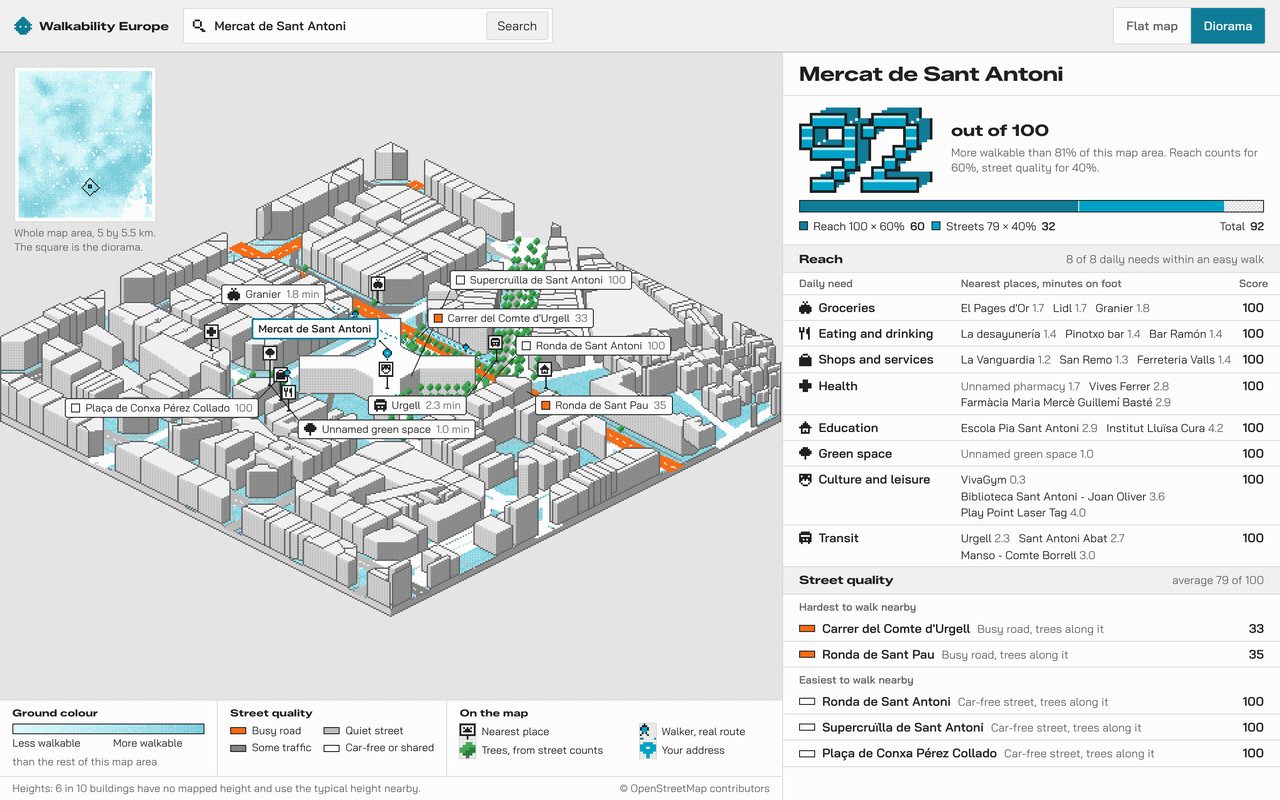The height and width of the screenshot is (800, 1280).
Task: Click the Green space tree icon in Reach table
Action: (805, 454)
